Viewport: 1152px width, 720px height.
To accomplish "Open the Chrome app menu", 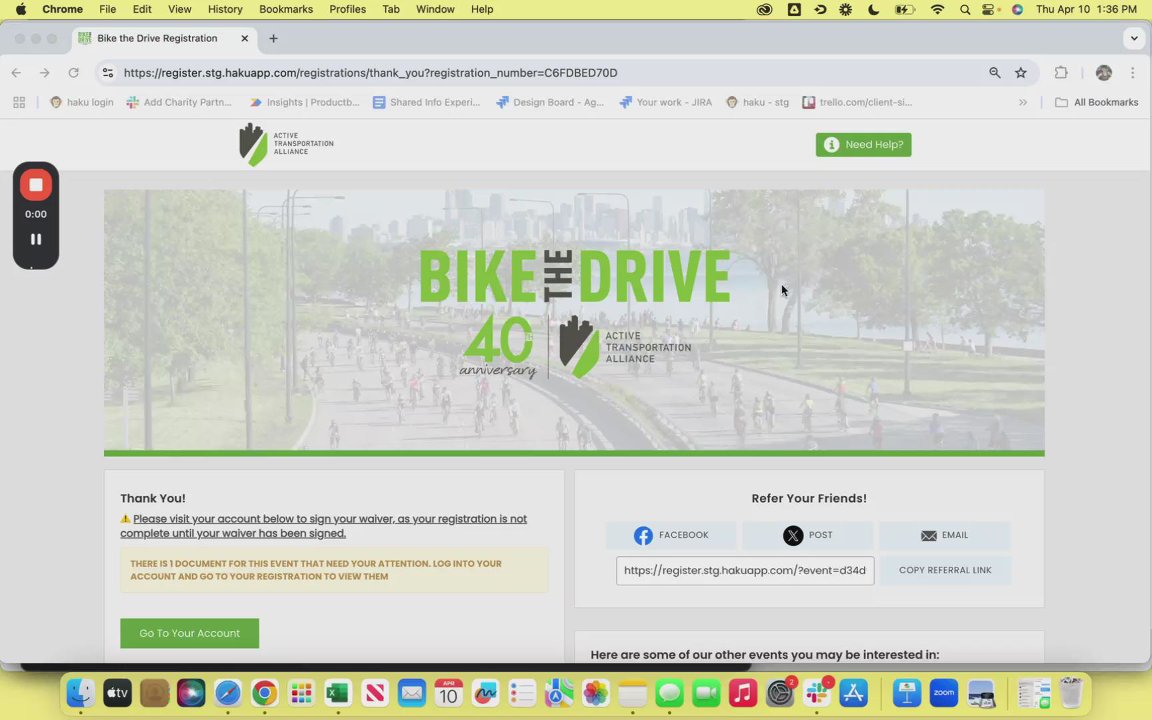I will [62, 10].
